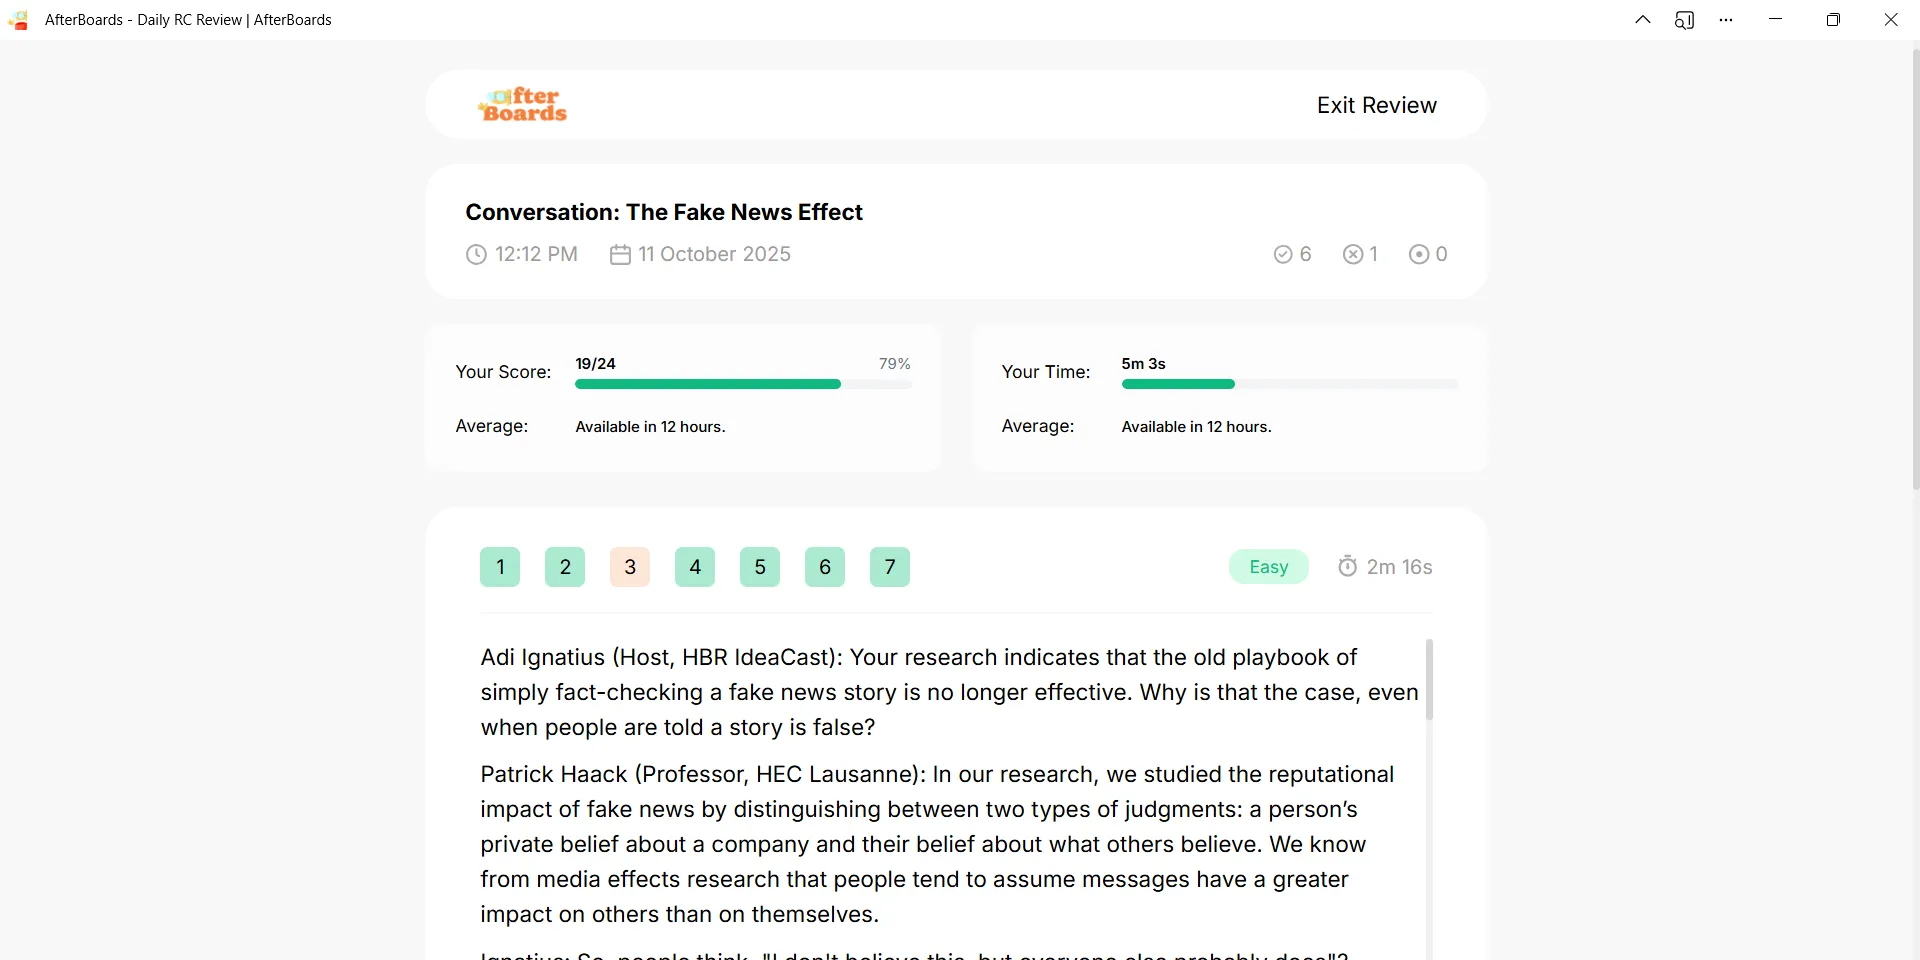
Task: Click the passage scrollbar thumb
Action: click(1429, 680)
